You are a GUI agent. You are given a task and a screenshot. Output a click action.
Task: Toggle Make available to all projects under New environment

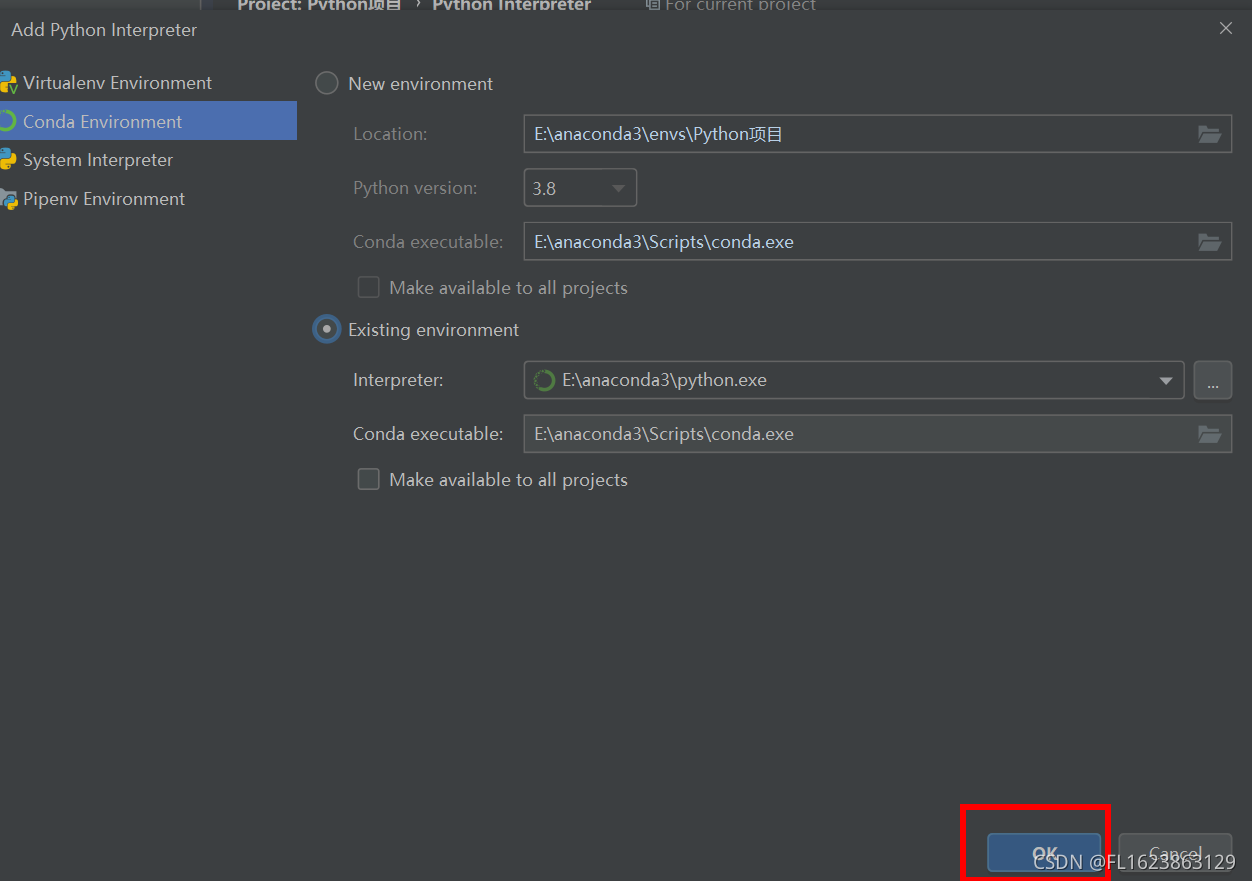(x=369, y=287)
